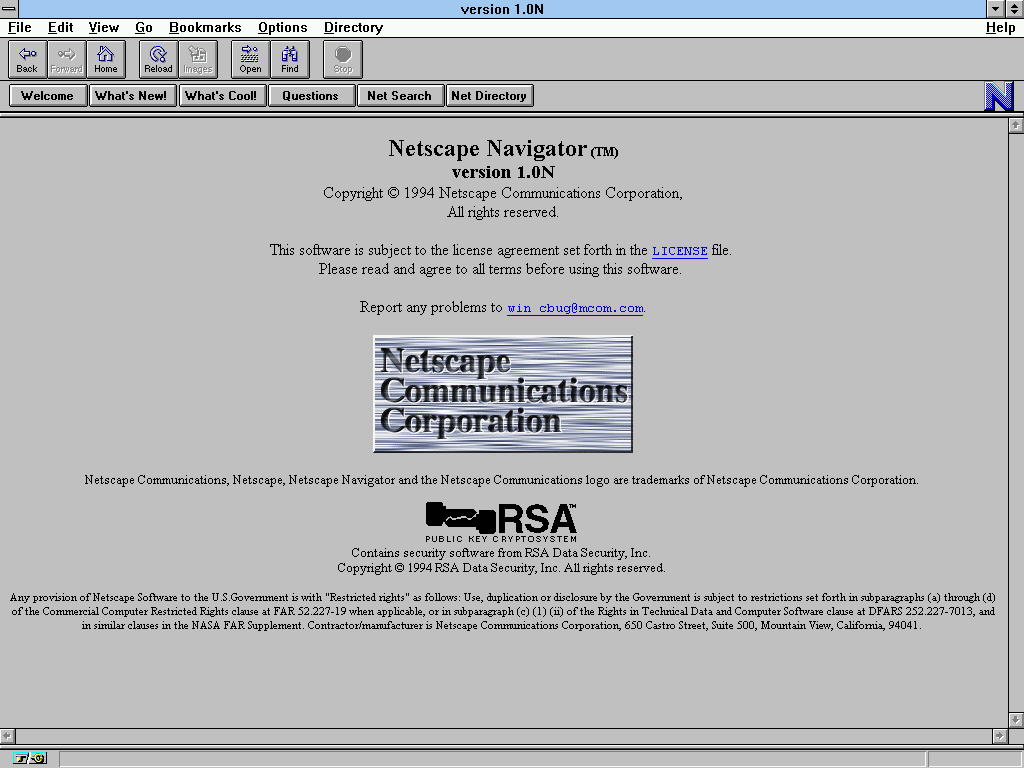Click the Netscape Communications Corporation logo image

[x=503, y=394]
